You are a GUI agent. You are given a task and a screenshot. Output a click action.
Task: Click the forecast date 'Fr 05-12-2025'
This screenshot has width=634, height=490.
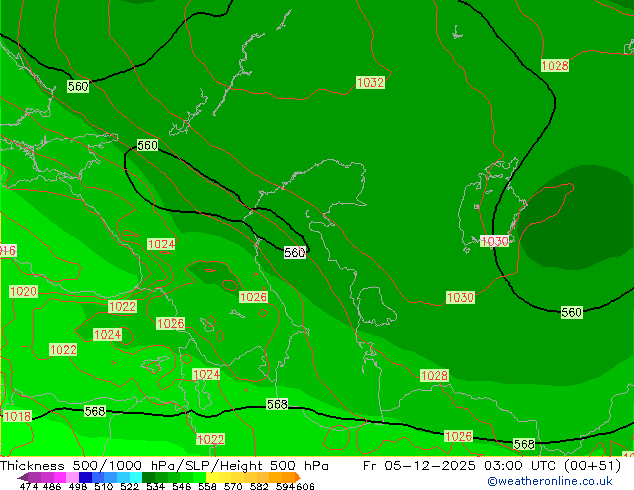coord(419,466)
